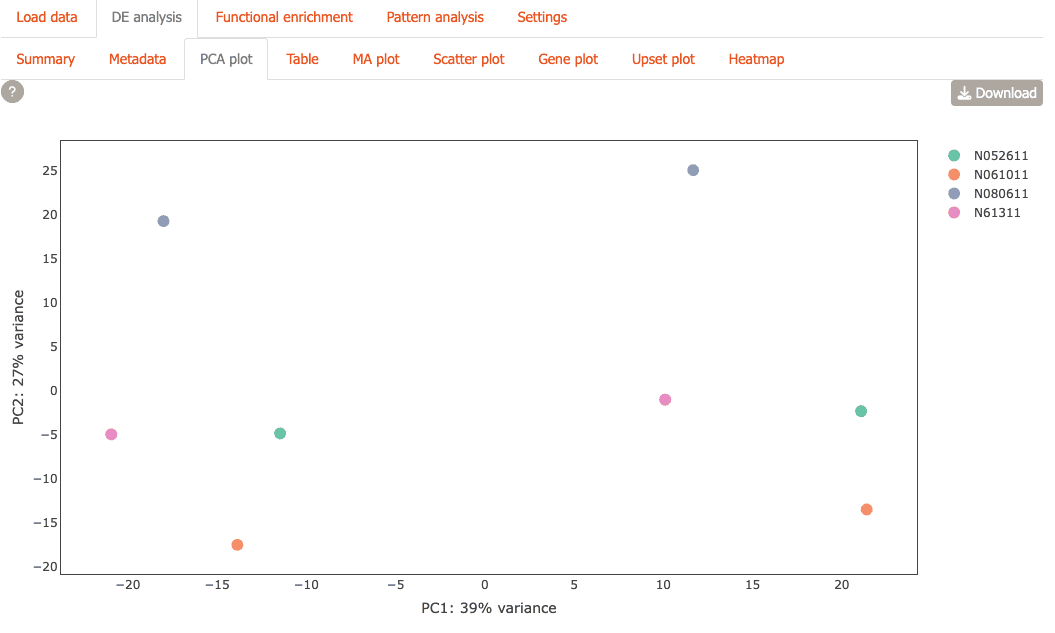Viewport: 1055px width, 633px height.
Task: Click the lowest orange point on left
Action: tap(237, 545)
